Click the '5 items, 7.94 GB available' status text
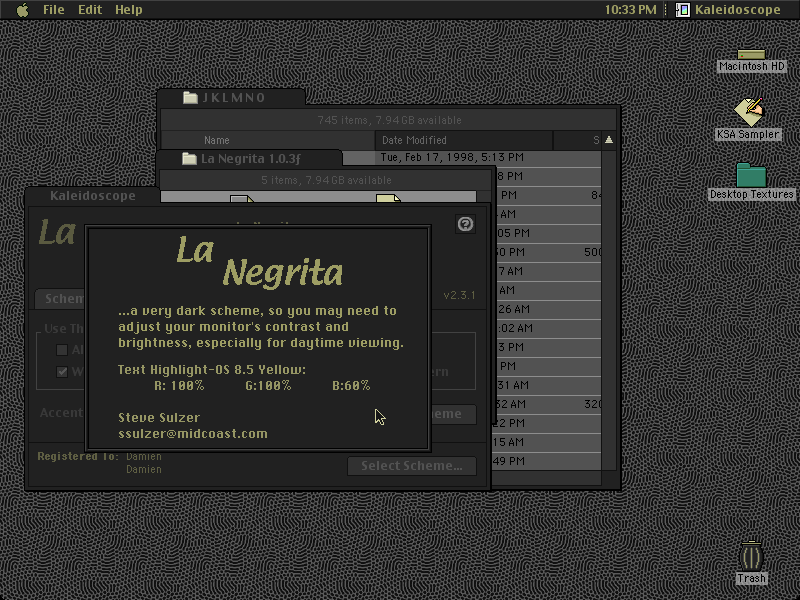Viewport: 800px width, 600px height. click(x=327, y=180)
